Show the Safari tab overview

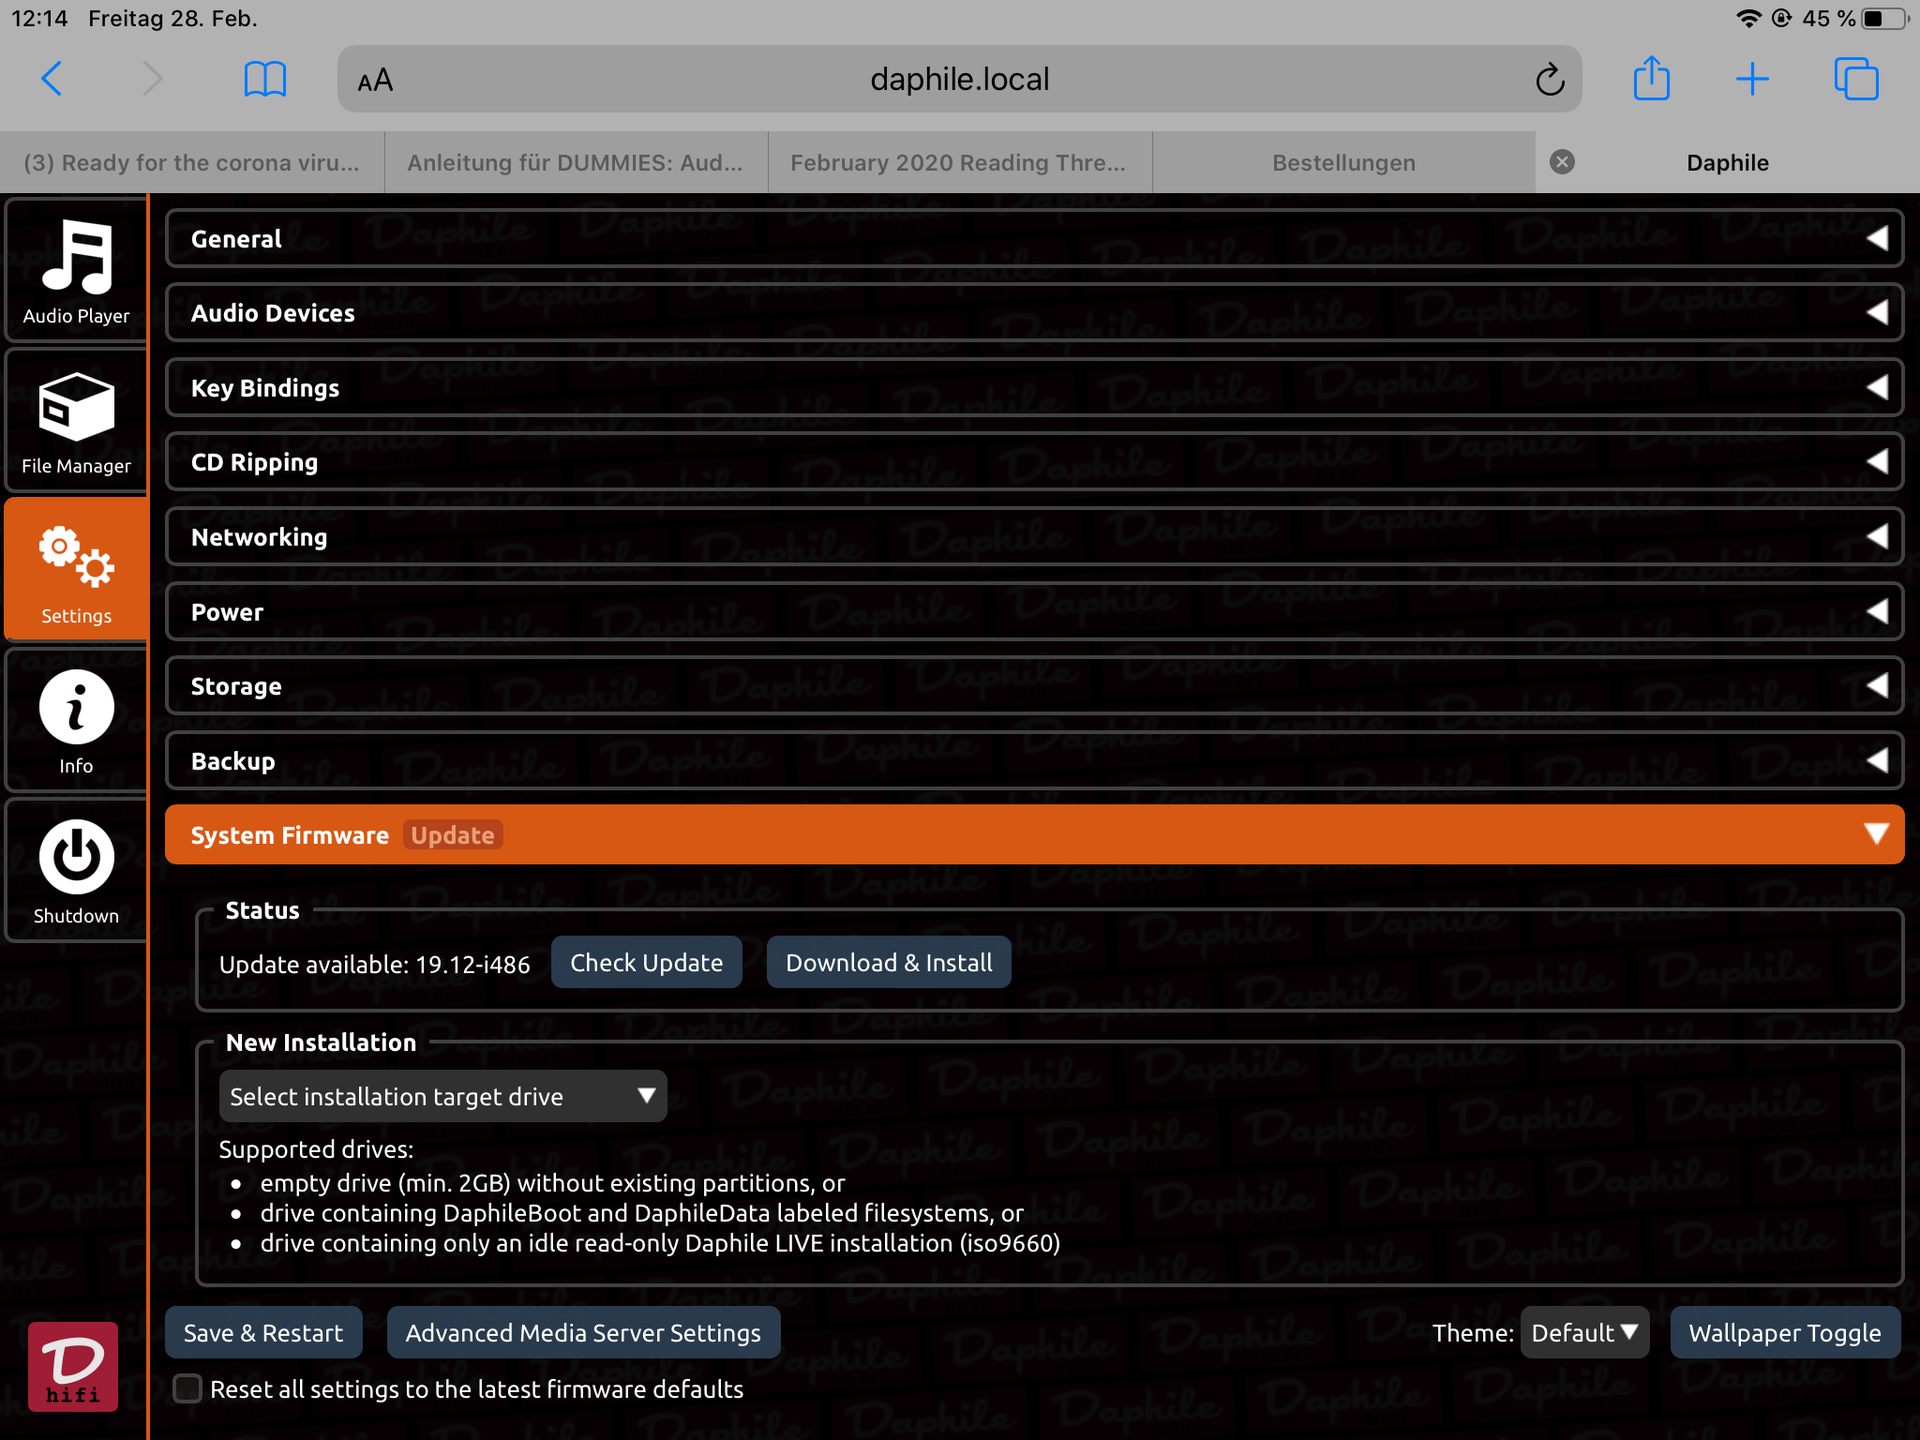(x=1856, y=79)
